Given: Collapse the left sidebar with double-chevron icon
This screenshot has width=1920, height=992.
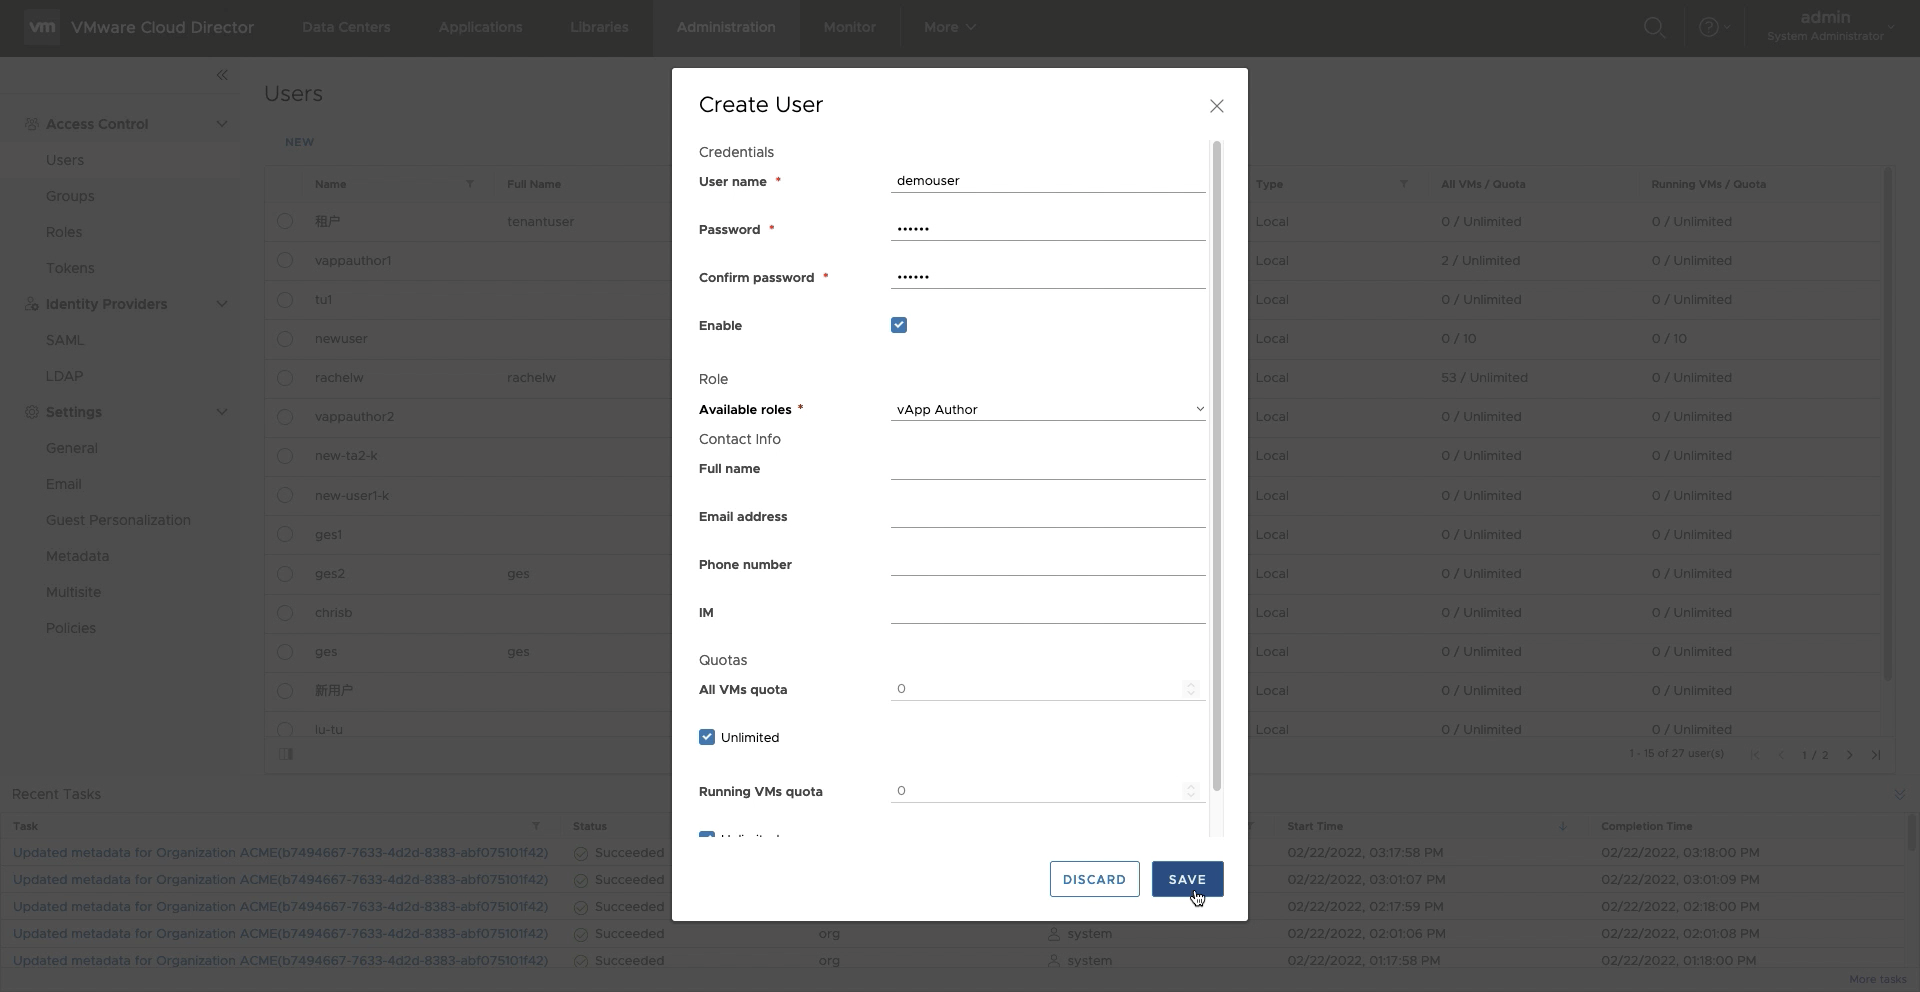Looking at the screenshot, I should click(222, 75).
